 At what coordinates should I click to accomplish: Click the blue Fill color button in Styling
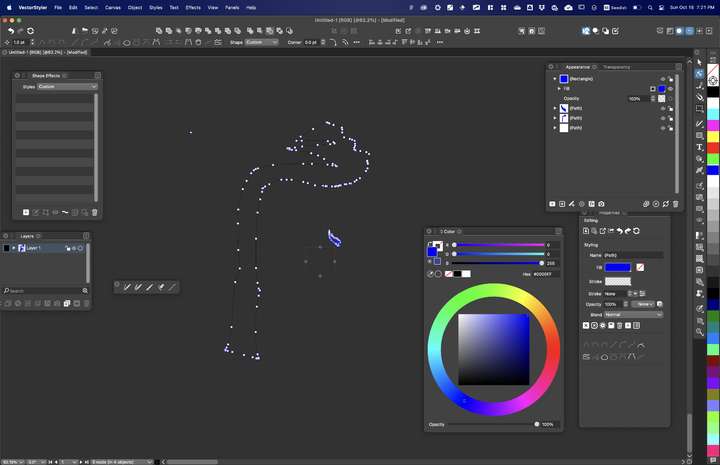pos(618,267)
